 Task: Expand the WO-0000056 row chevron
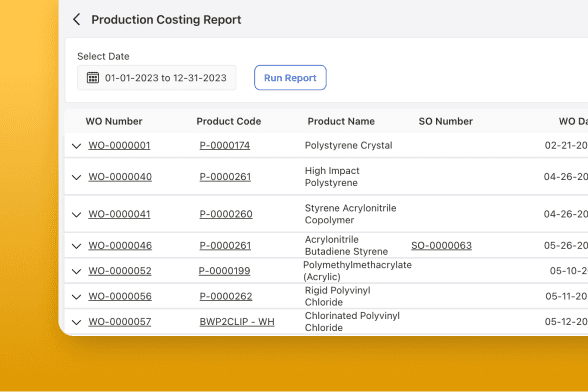[76, 297]
